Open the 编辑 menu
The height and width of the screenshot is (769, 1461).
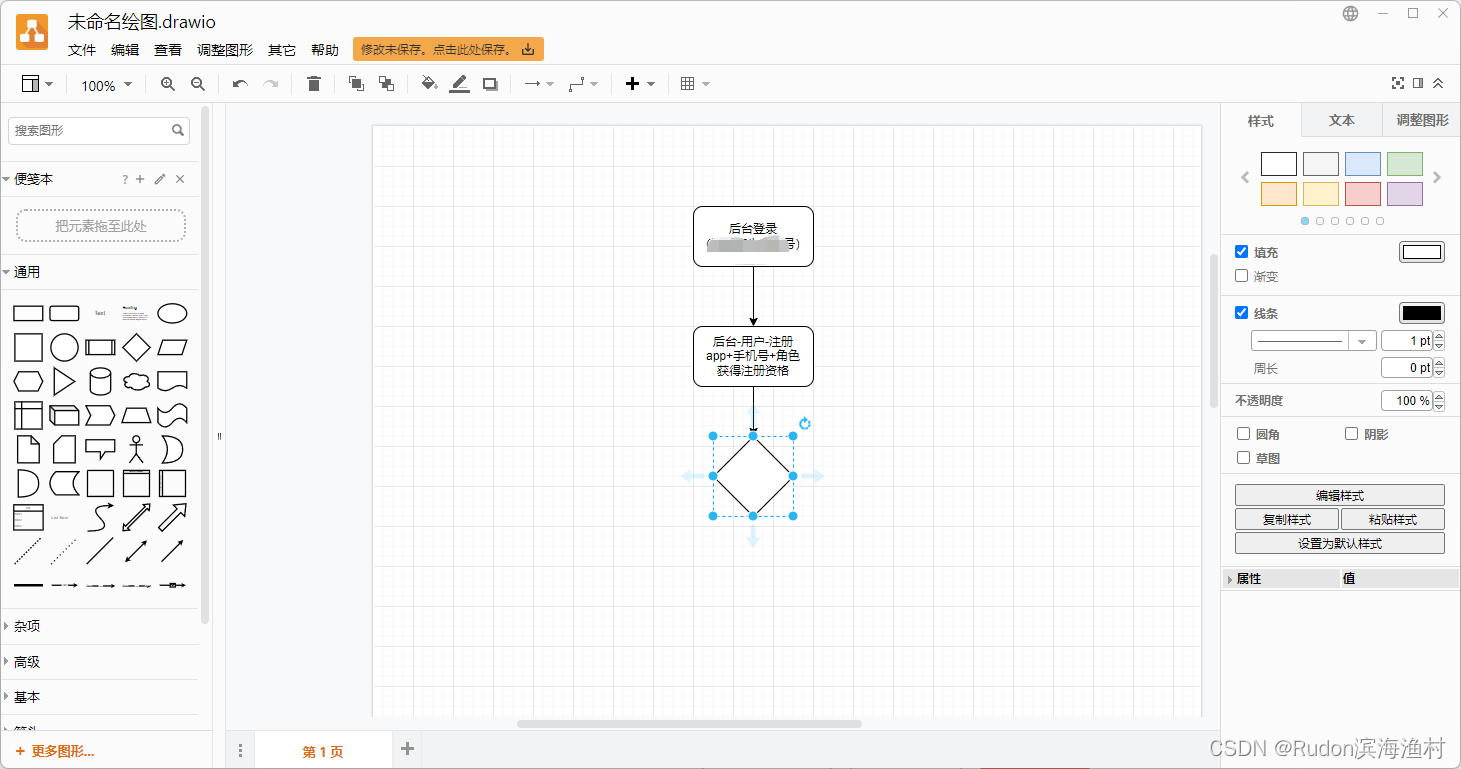click(x=125, y=50)
